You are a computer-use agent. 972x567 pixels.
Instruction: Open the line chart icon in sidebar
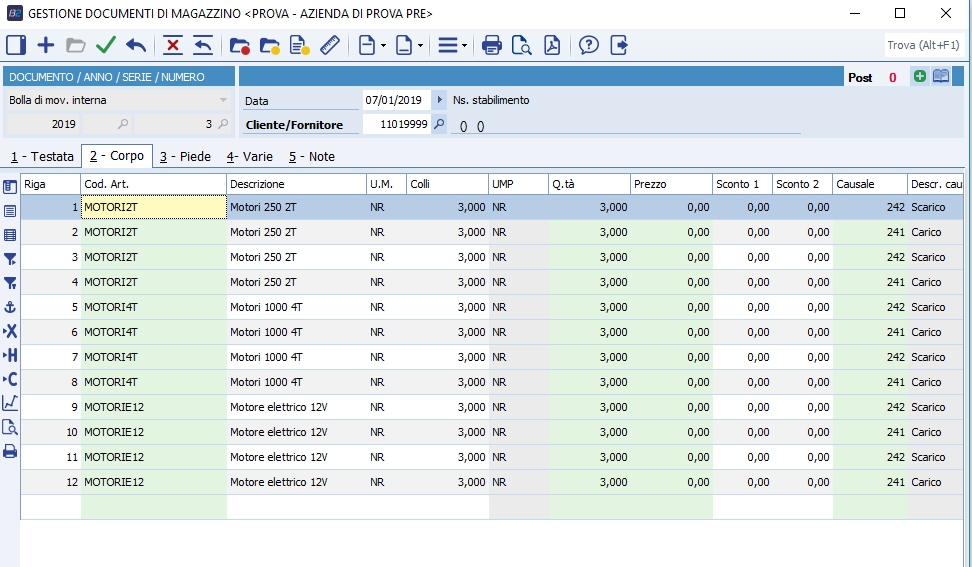pos(10,403)
